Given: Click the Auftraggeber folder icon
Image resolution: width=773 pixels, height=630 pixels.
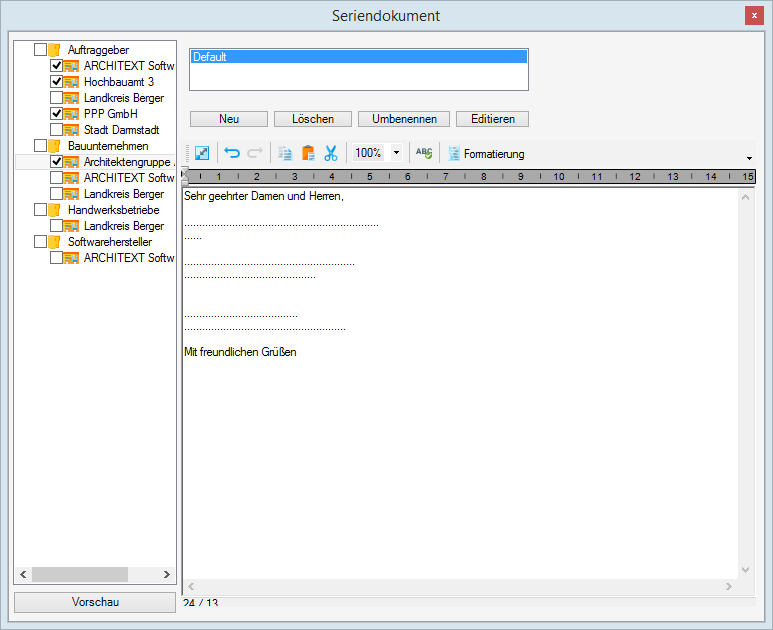Looking at the screenshot, I should point(54,50).
